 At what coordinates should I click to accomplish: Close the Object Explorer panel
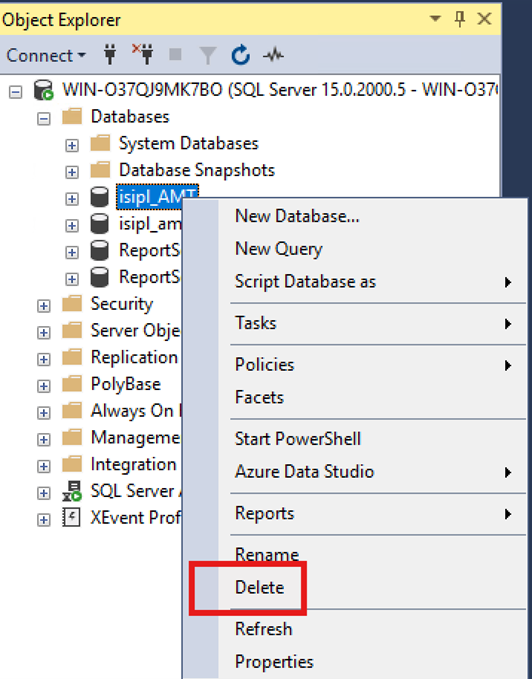point(484,19)
